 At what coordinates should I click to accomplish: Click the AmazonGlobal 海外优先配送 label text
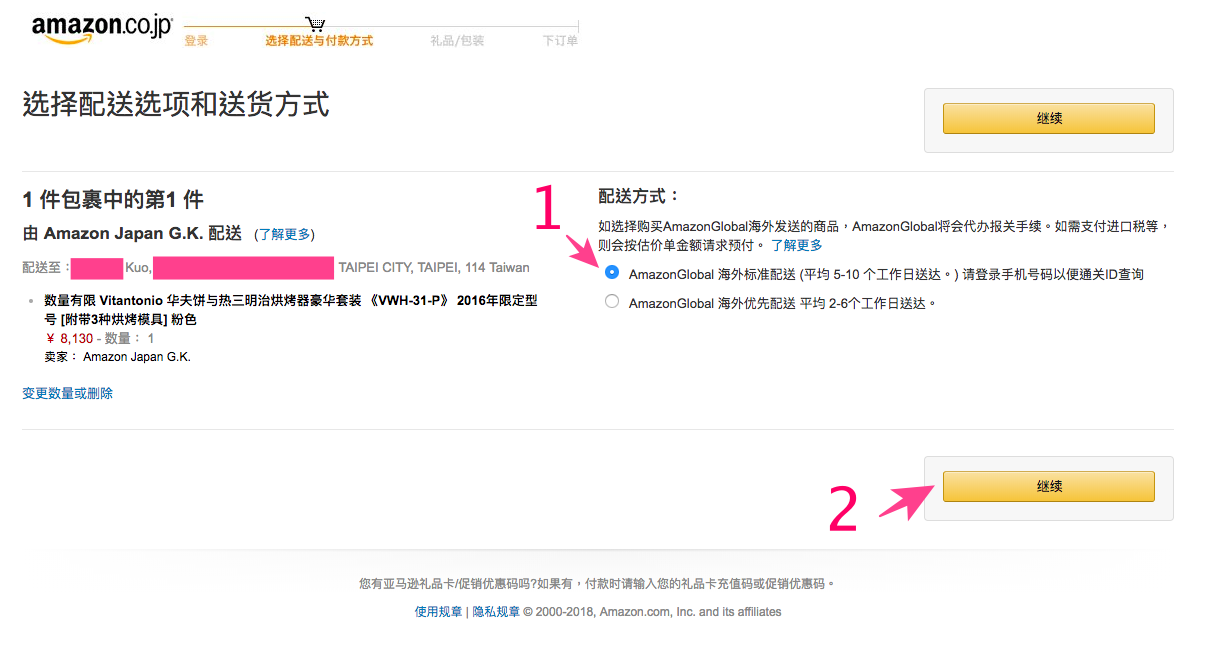pyautogui.click(x=783, y=303)
